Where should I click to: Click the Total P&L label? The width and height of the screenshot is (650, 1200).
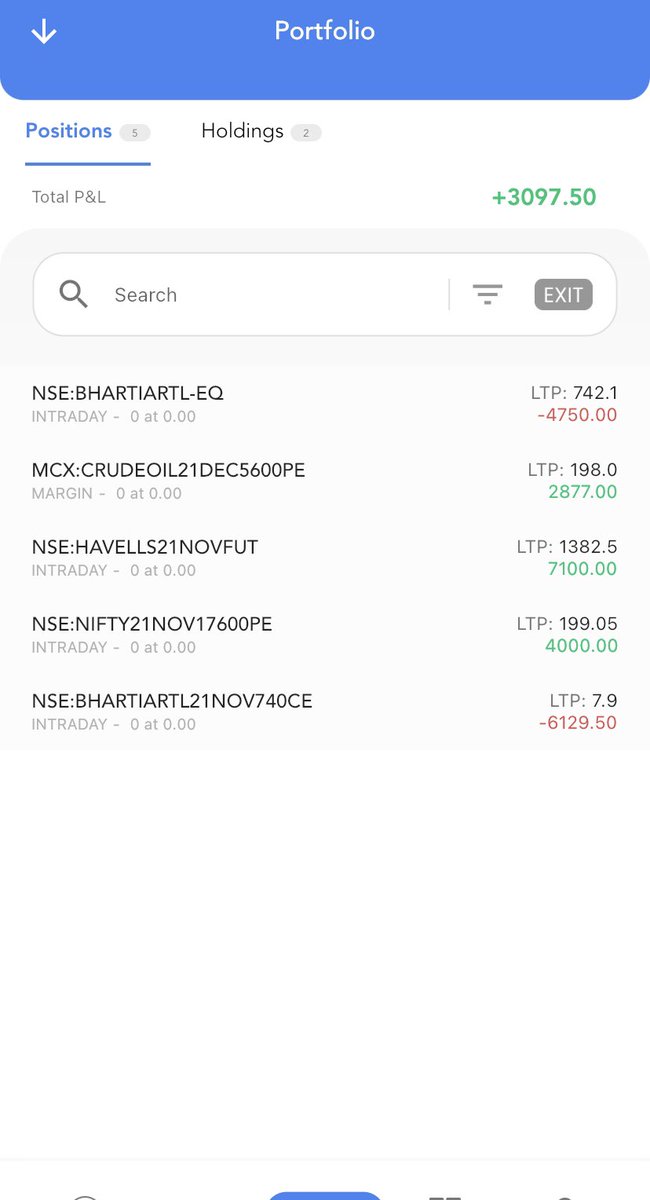[69, 197]
